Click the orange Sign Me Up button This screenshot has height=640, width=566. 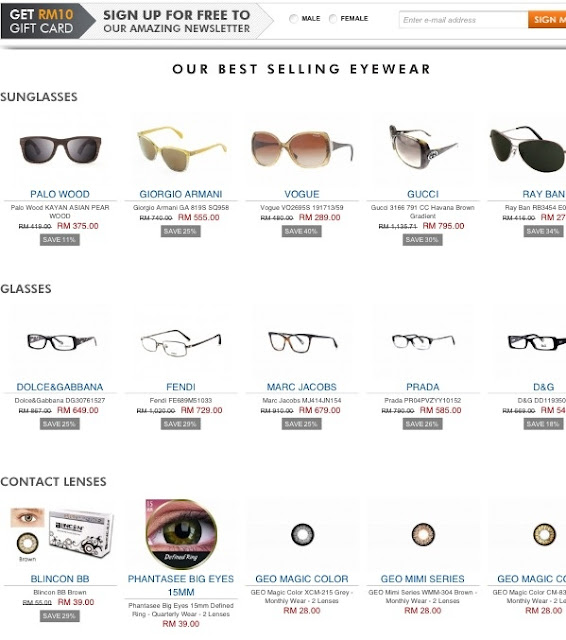547,20
